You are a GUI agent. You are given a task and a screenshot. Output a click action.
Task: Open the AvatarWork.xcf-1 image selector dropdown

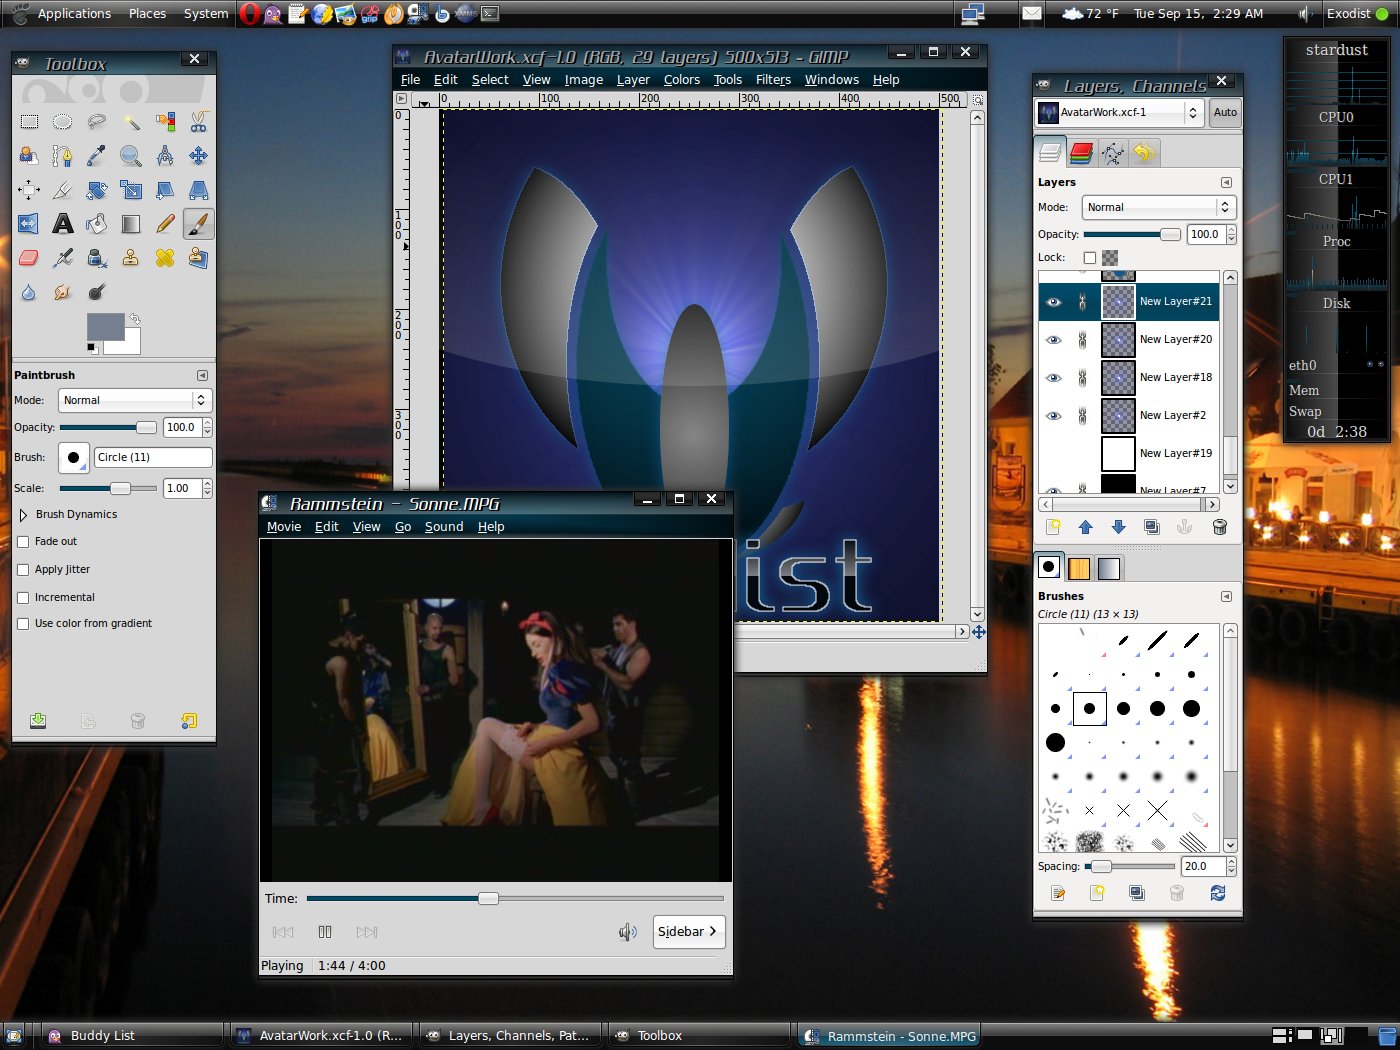tap(1118, 113)
